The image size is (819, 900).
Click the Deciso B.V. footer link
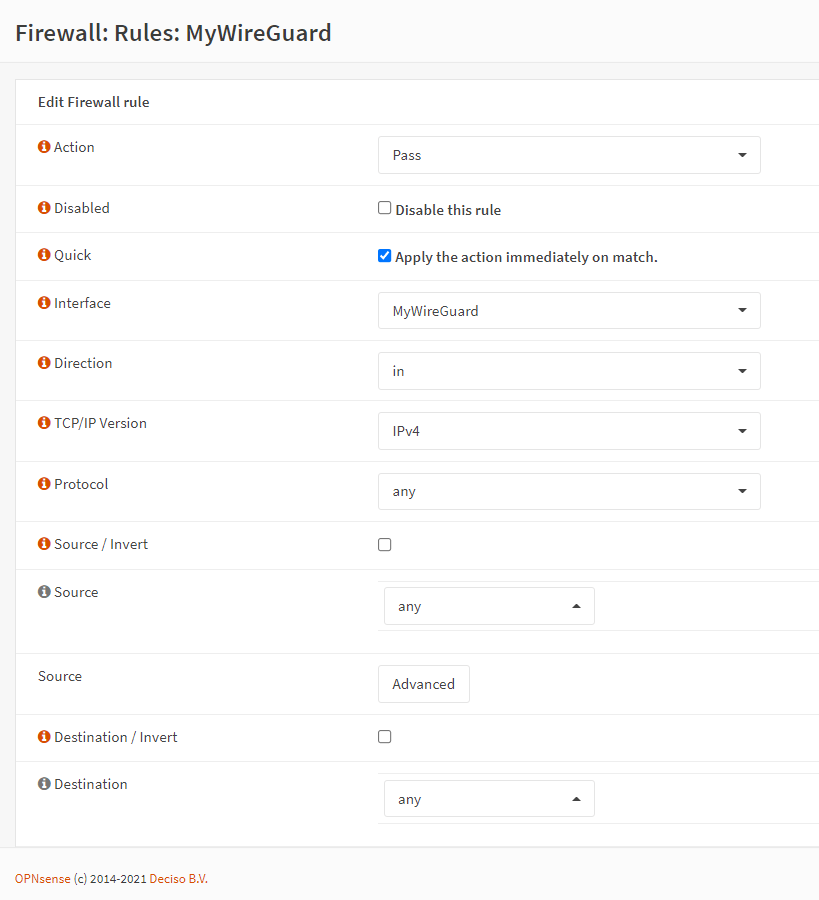coord(178,878)
